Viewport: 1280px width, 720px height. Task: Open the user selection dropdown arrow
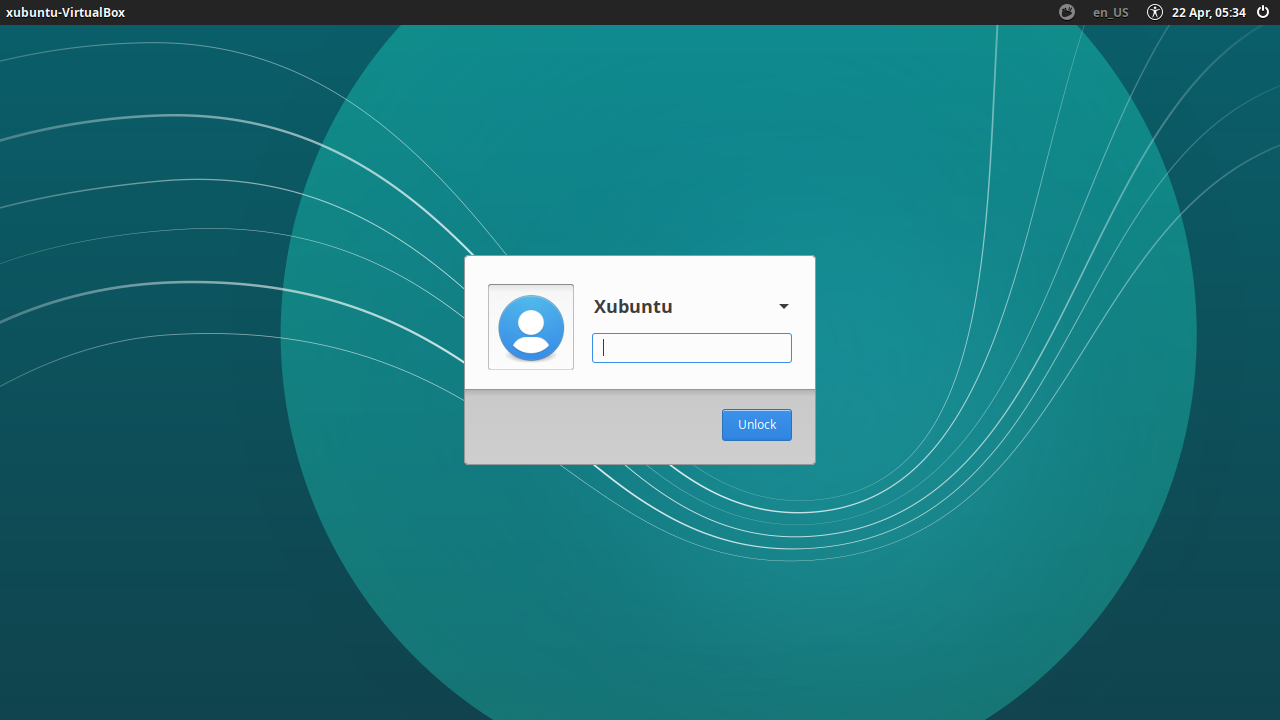click(784, 306)
